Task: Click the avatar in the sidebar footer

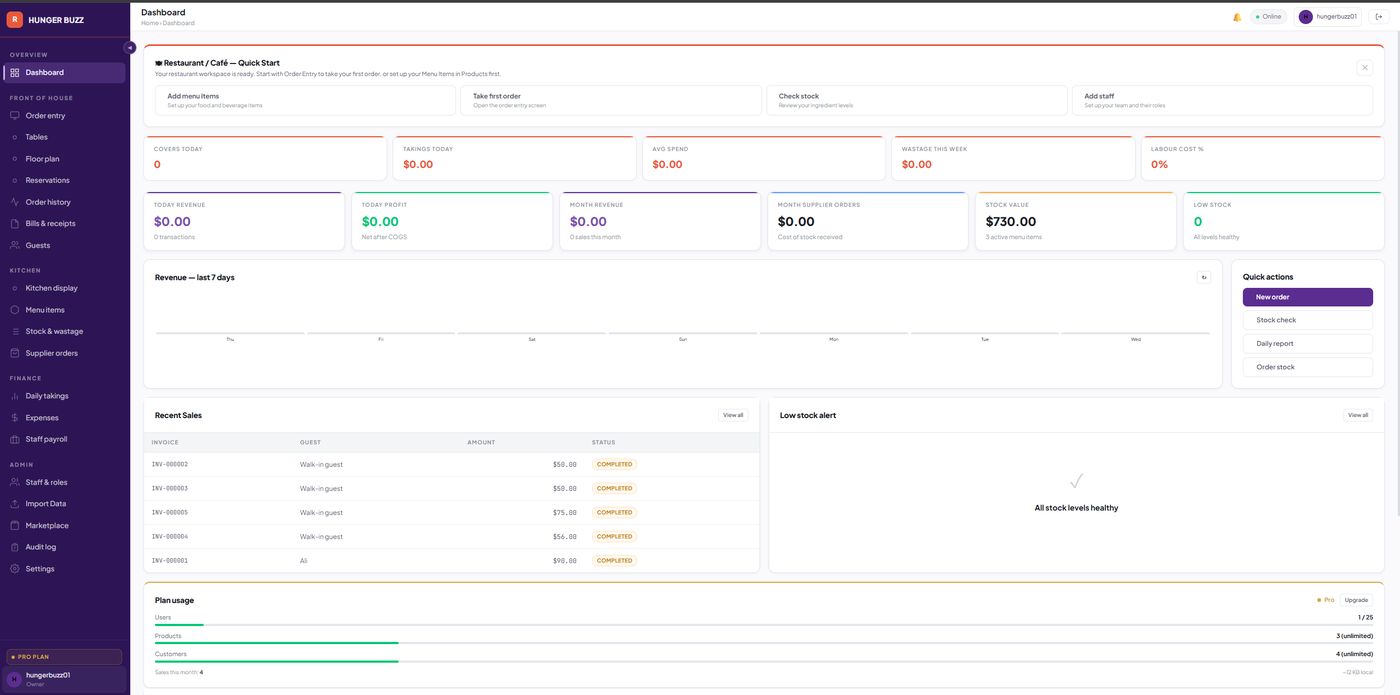Action: (14, 679)
